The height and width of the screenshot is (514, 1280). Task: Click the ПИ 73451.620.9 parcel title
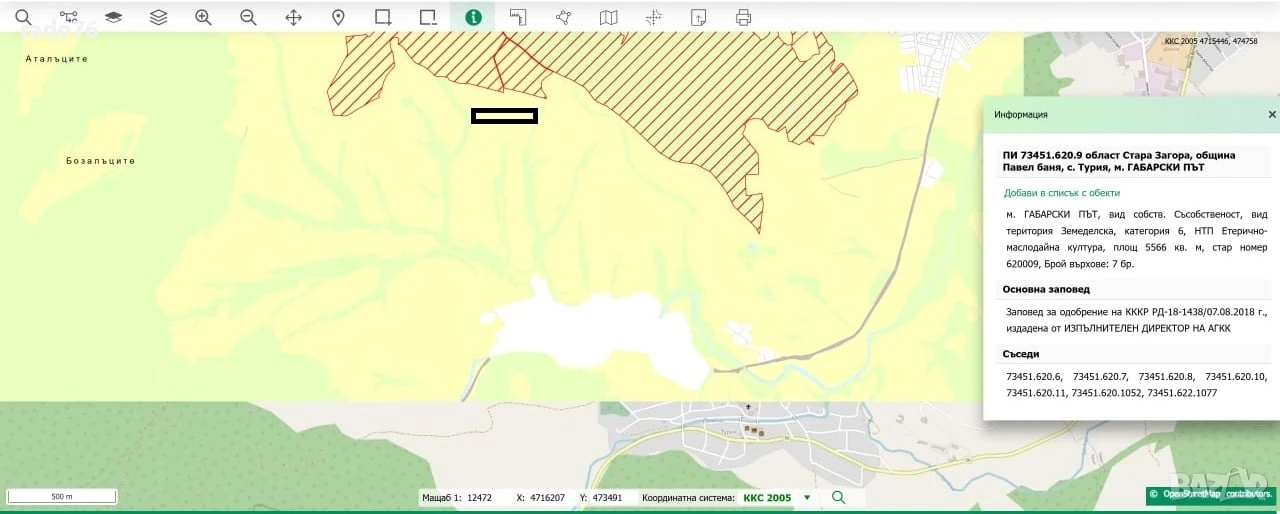1119,161
